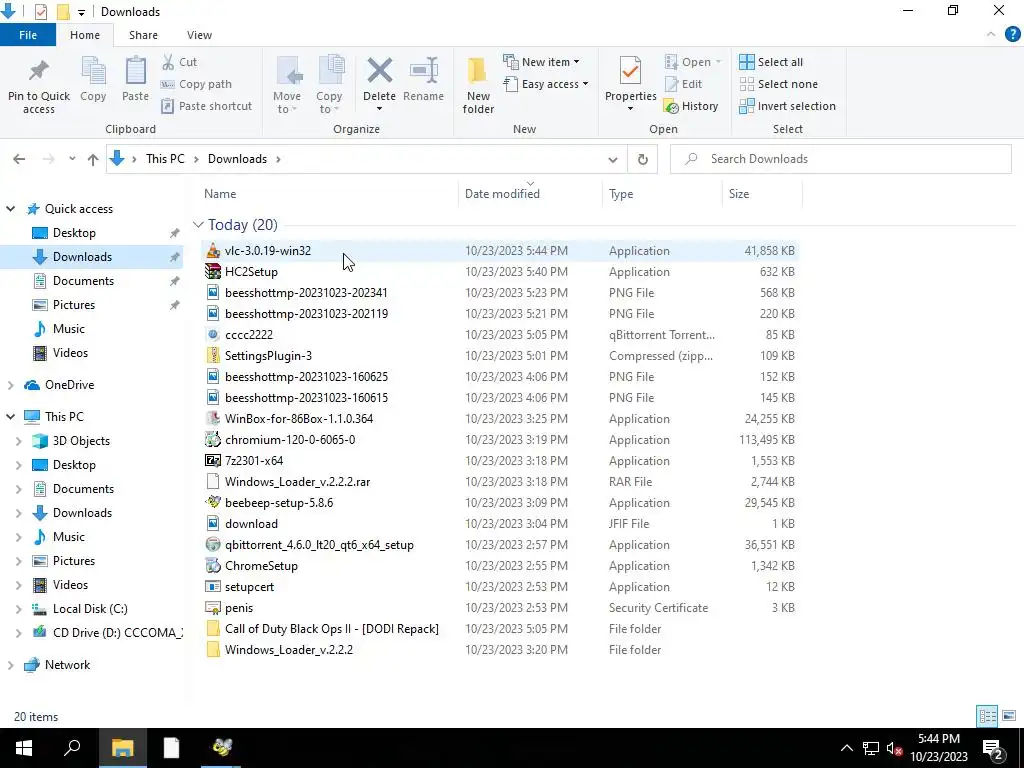Switch to the Home ribbon tab

pyautogui.click(x=85, y=35)
